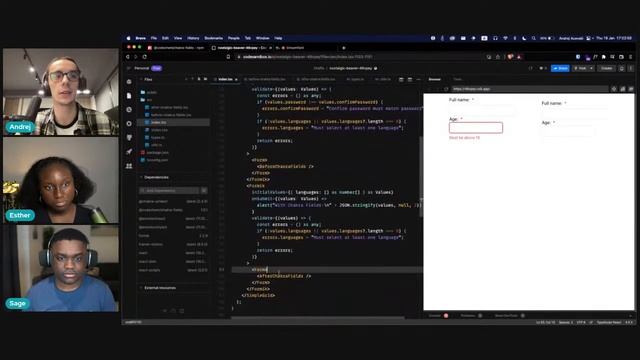Expand the public folder
This screenshot has height=360, width=640.
pyautogui.click(x=149, y=92)
